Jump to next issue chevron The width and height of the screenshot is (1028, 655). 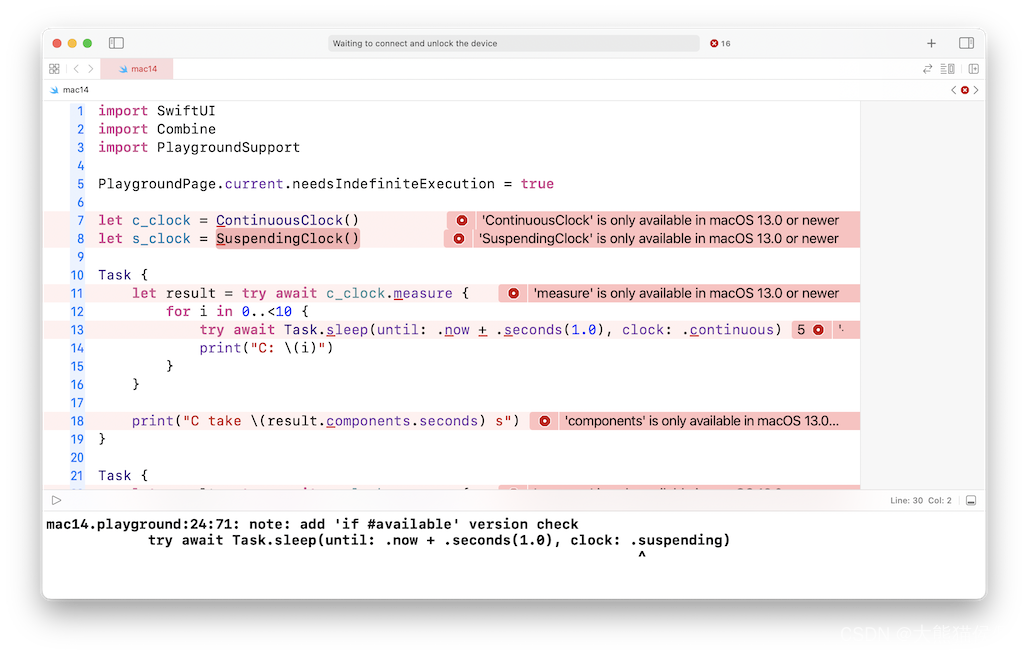[x=976, y=90]
